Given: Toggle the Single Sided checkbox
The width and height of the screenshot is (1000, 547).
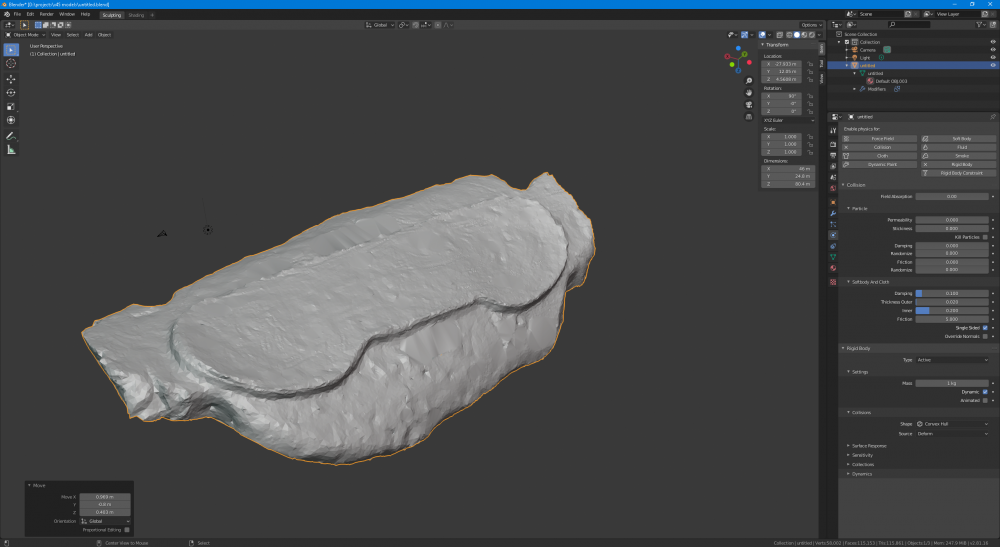Looking at the screenshot, I should pyautogui.click(x=985, y=328).
